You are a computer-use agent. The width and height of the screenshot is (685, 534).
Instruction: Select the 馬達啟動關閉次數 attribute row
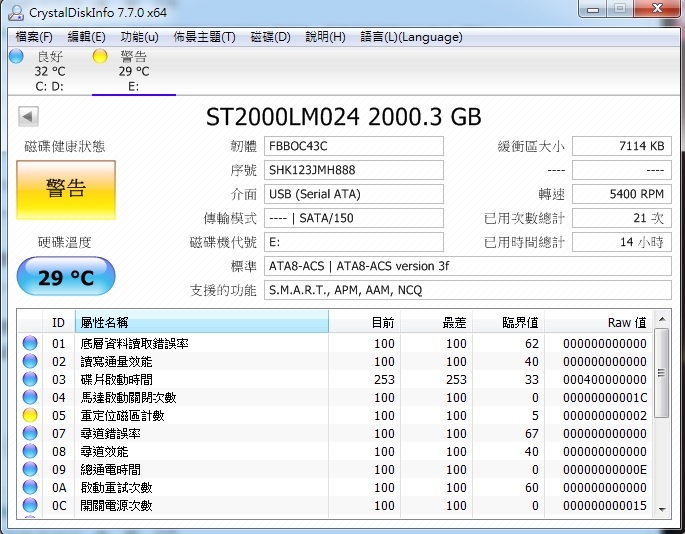pos(335,397)
